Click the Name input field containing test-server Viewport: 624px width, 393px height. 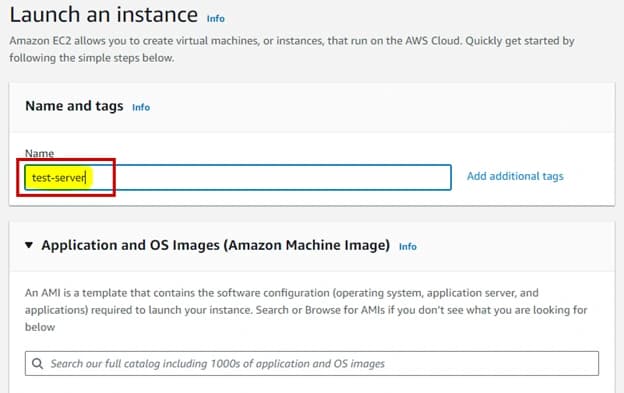(238, 177)
